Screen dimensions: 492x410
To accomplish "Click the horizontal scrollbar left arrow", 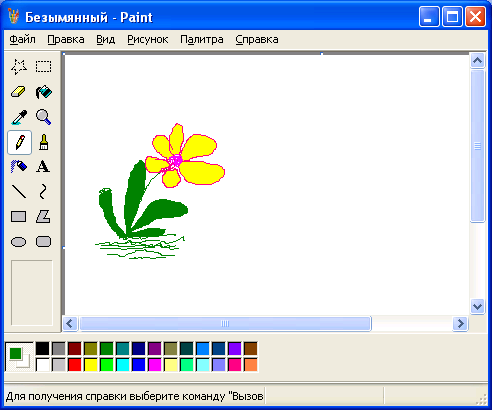I will coord(70,323).
